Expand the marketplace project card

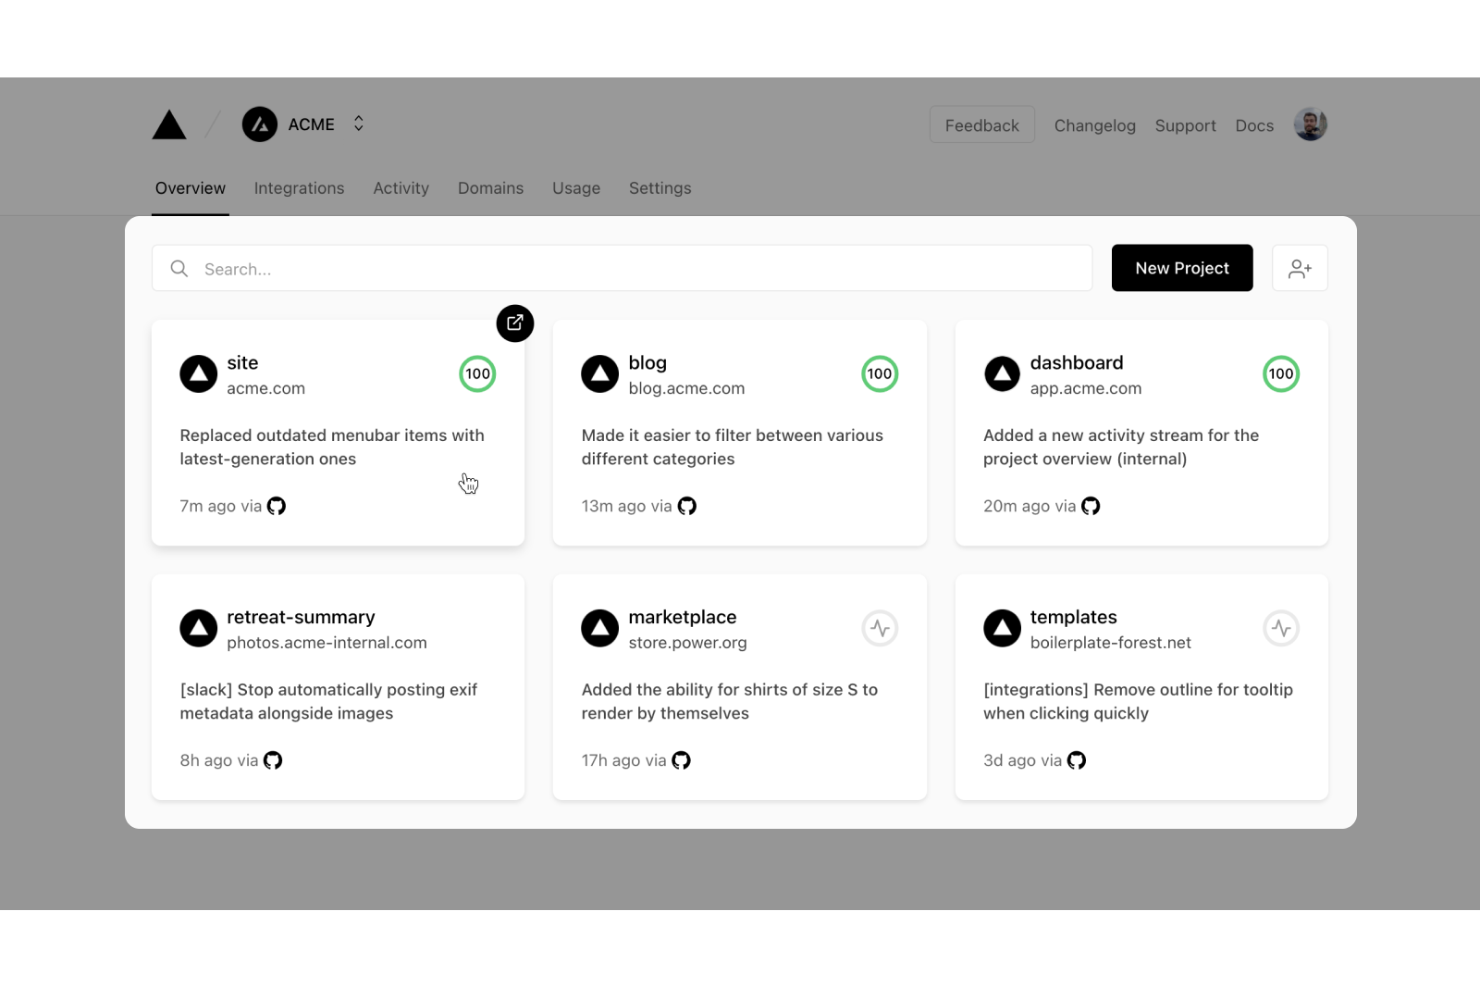[x=740, y=687]
